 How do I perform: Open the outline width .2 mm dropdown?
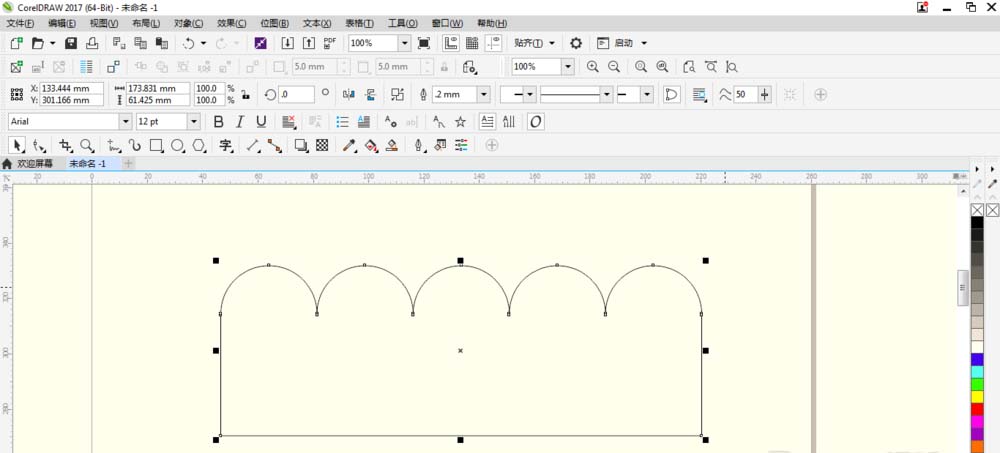click(484, 94)
